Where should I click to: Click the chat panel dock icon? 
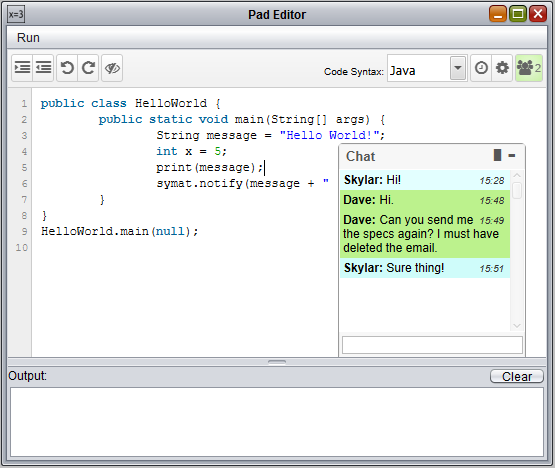497,155
